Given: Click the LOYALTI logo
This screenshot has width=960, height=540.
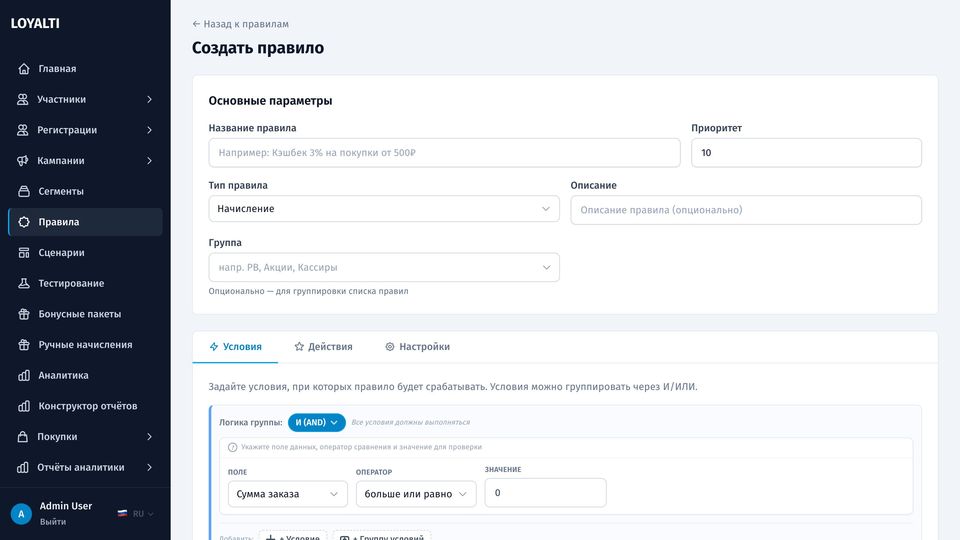Looking at the screenshot, I should pos(35,23).
